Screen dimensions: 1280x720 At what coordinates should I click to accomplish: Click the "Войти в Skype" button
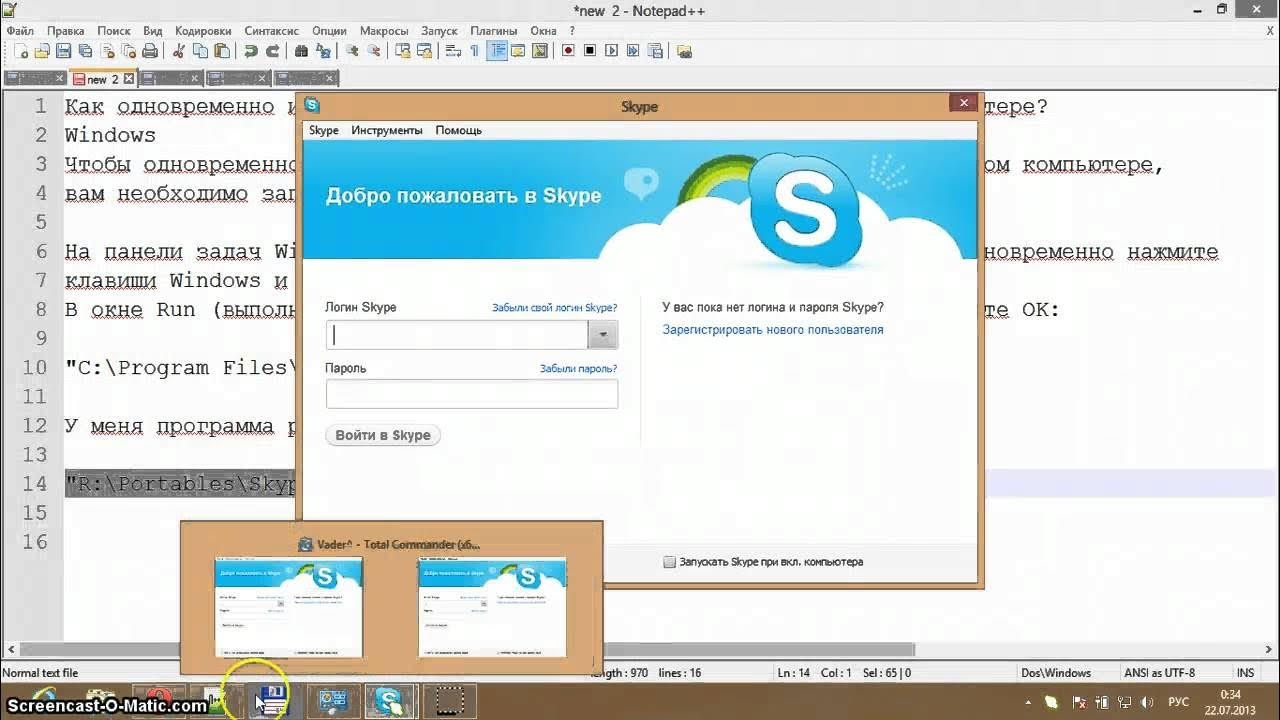(x=383, y=435)
